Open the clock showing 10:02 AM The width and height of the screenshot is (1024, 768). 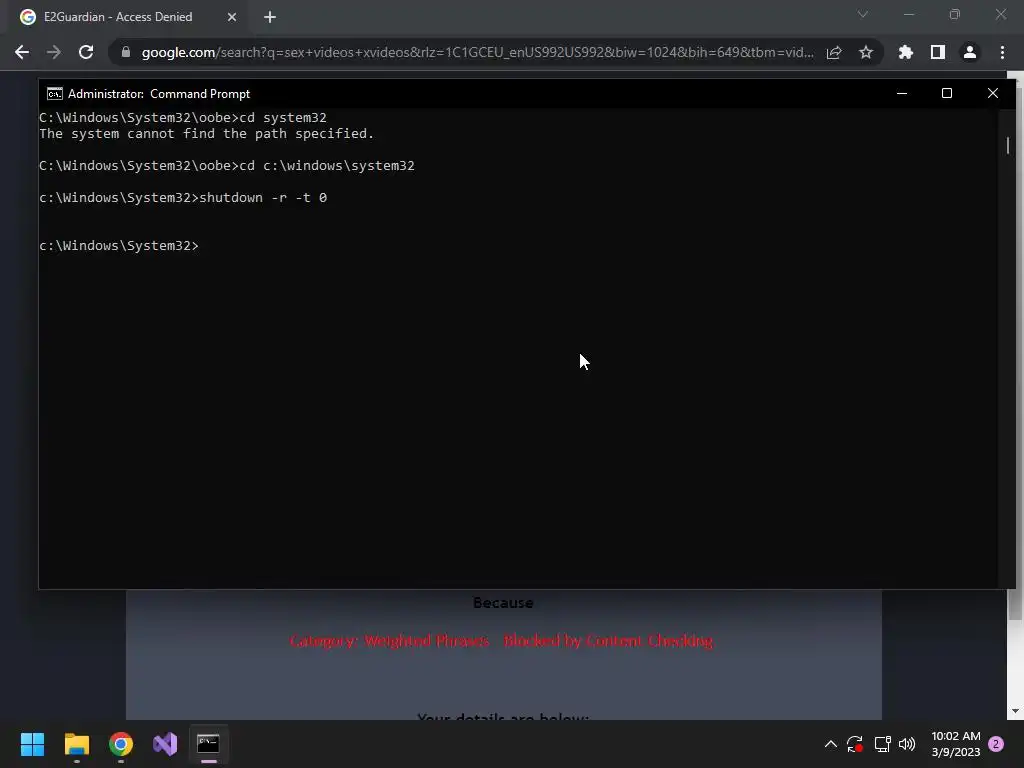[x=955, y=744]
